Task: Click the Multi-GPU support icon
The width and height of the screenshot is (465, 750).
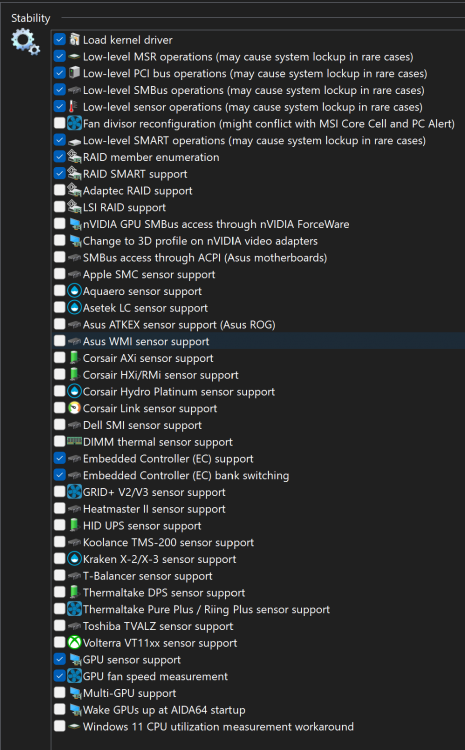Action: click(x=75, y=693)
